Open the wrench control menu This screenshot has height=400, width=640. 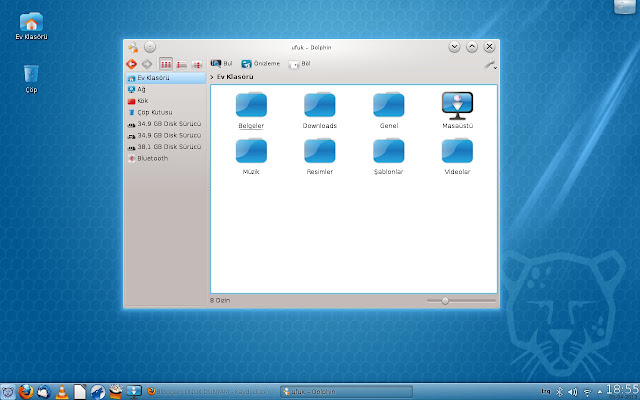point(490,64)
